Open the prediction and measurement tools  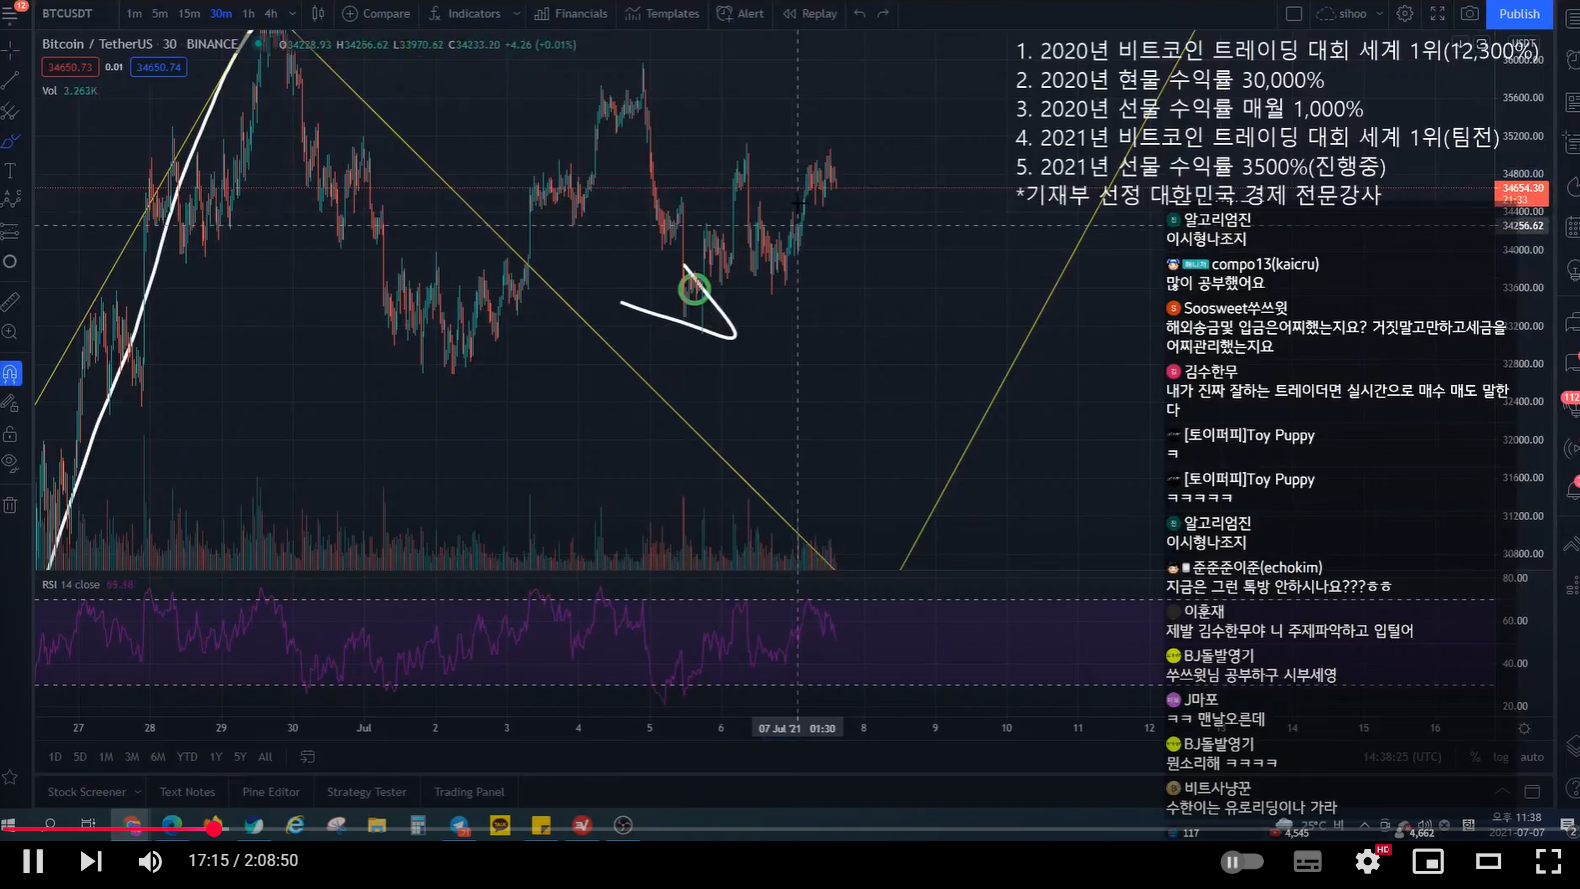pos(11,232)
